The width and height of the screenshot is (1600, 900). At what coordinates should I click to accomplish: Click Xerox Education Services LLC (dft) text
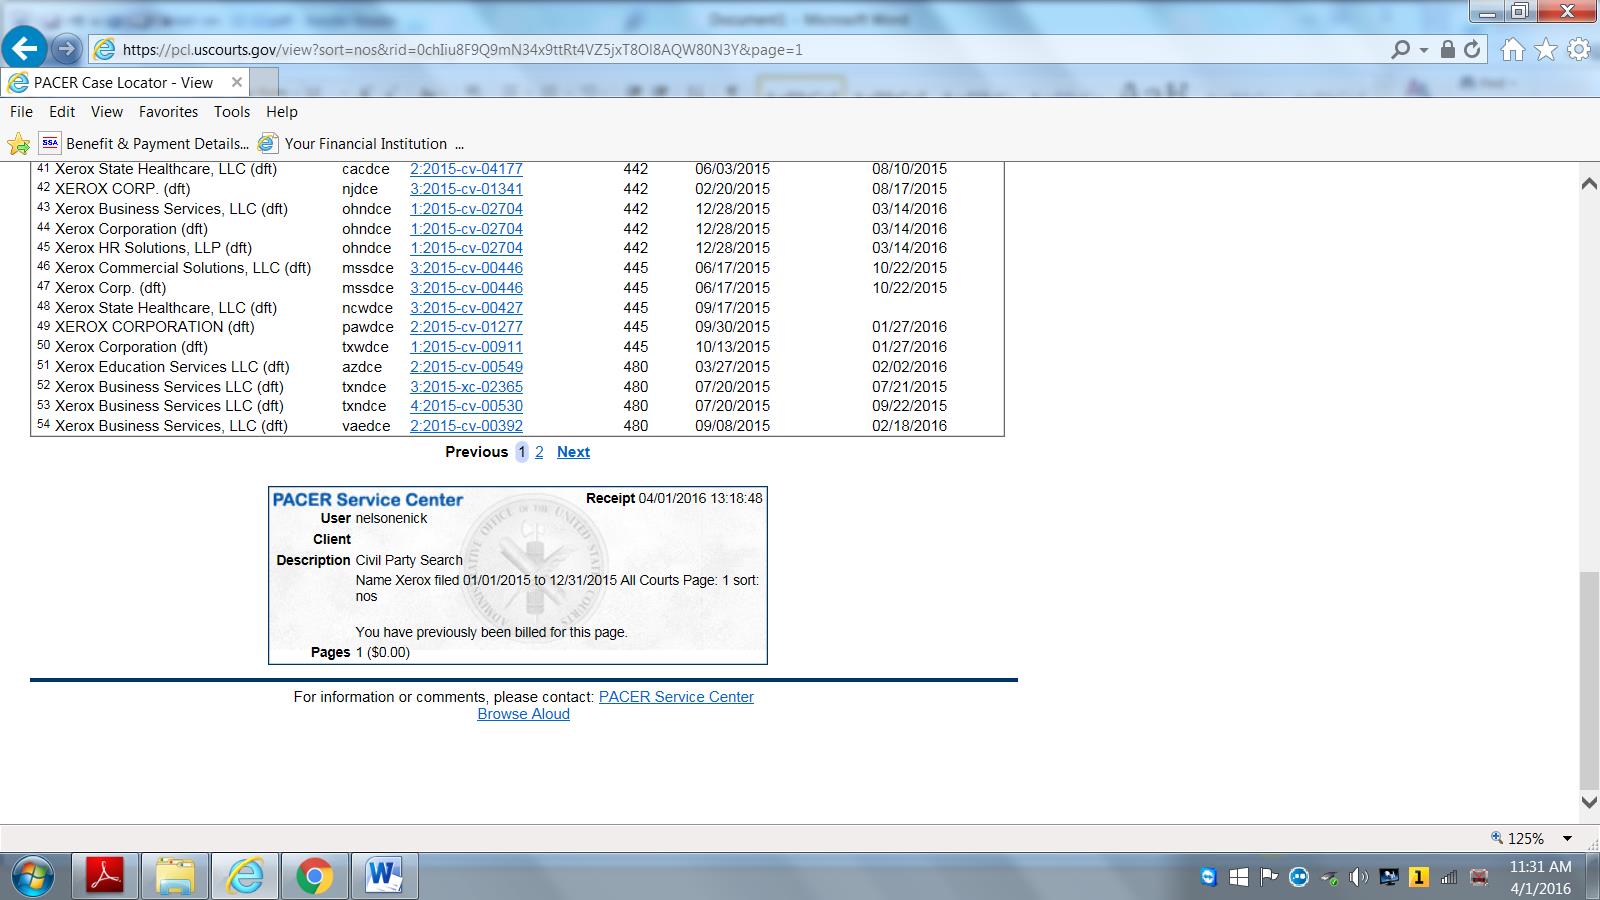(172, 367)
